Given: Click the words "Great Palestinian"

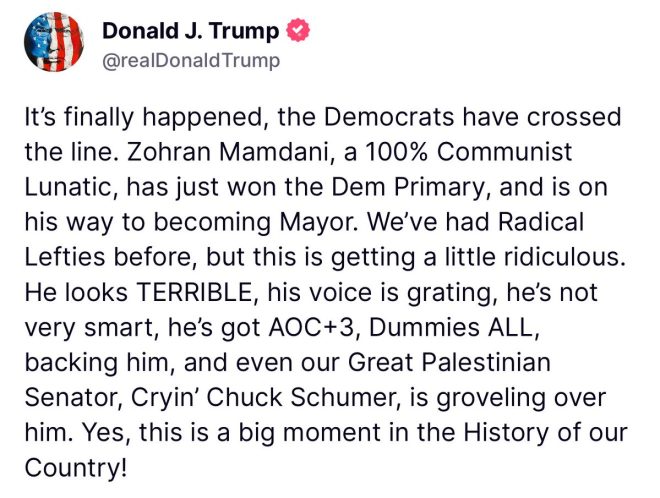Looking at the screenshot, I should click(x=450, y=362).
